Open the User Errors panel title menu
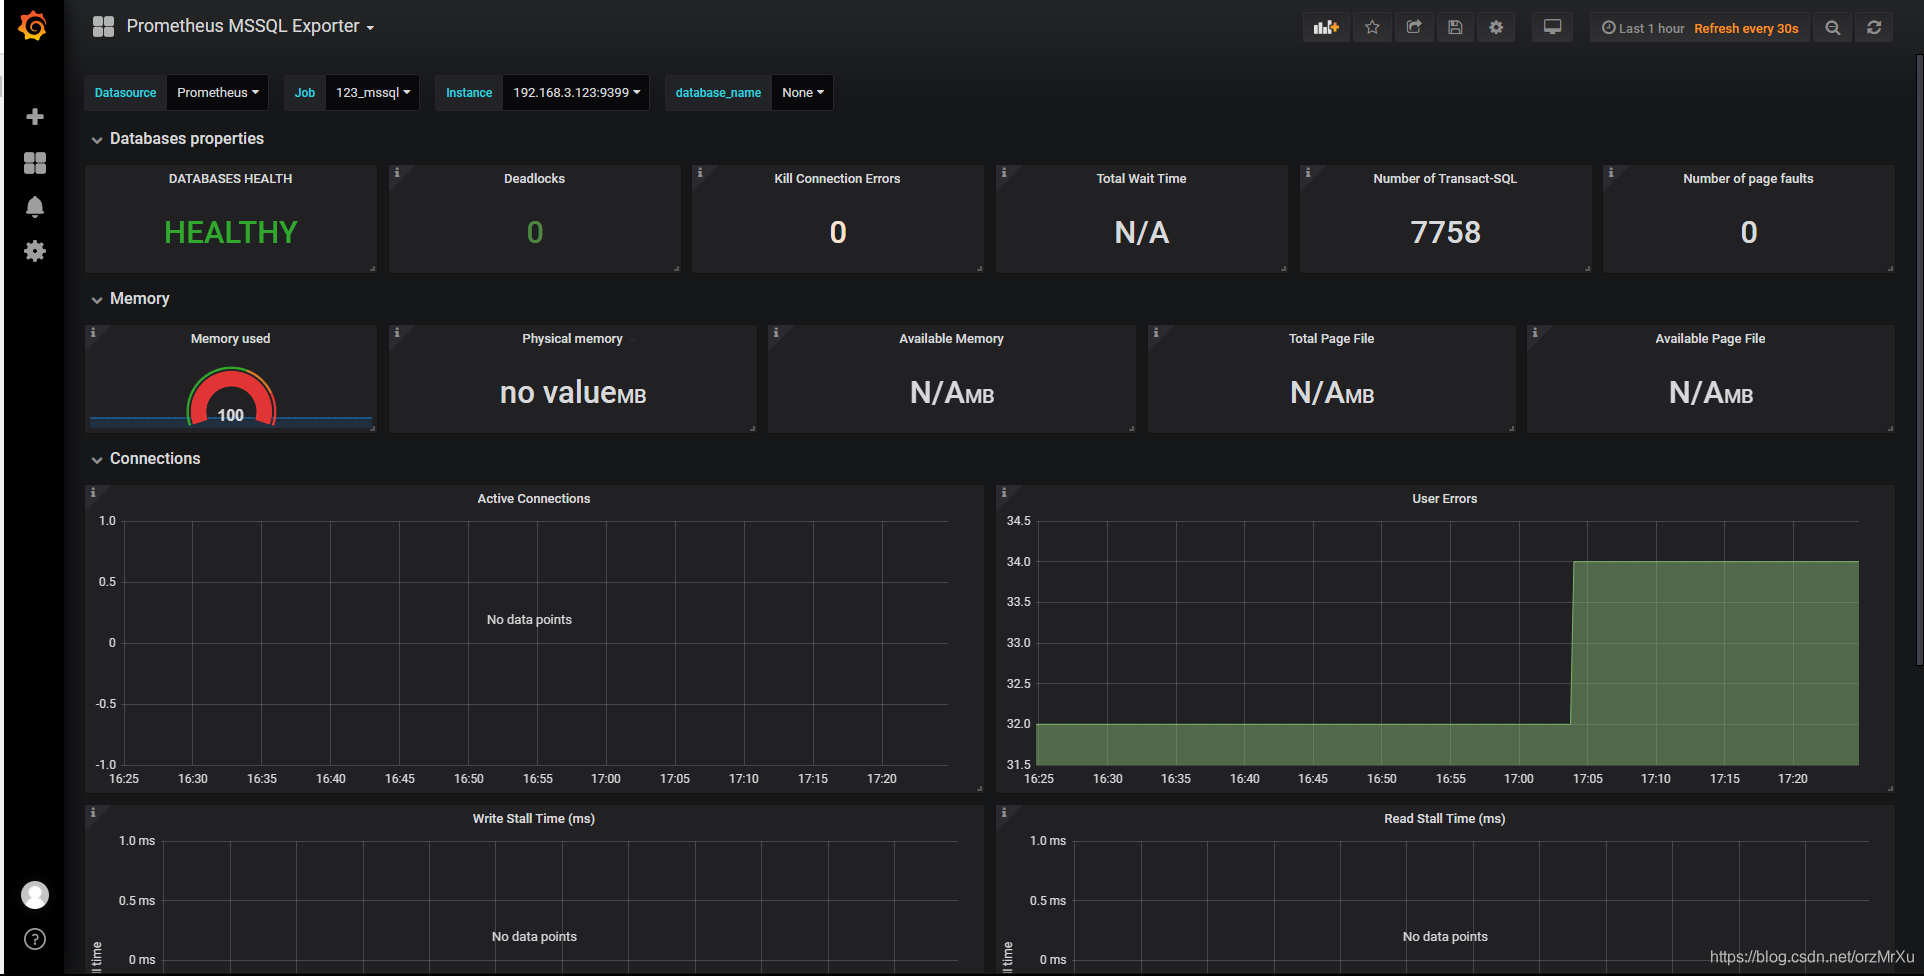The image size is (1924, 976). pos(1444,499)
